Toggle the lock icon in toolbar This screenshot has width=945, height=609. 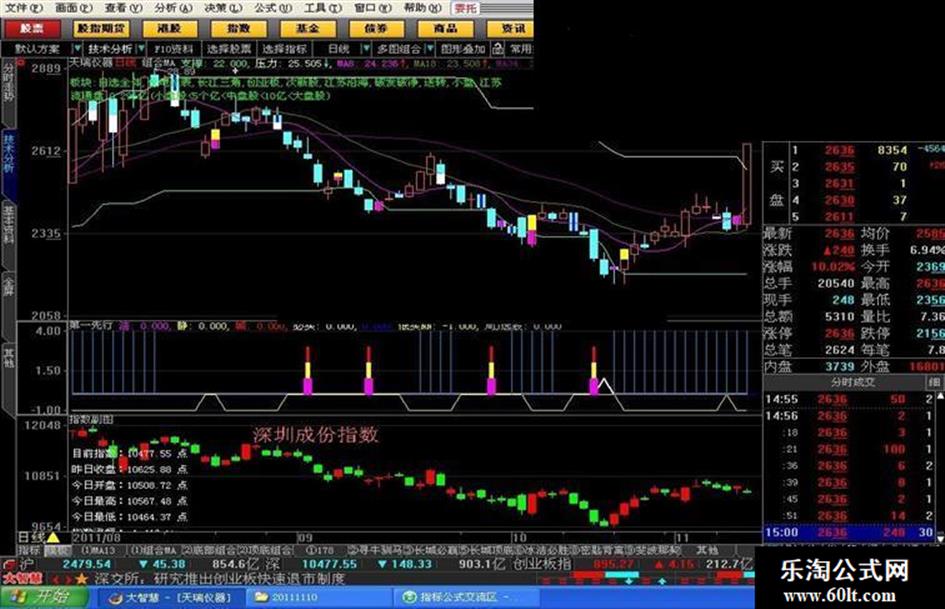[498, 49]
